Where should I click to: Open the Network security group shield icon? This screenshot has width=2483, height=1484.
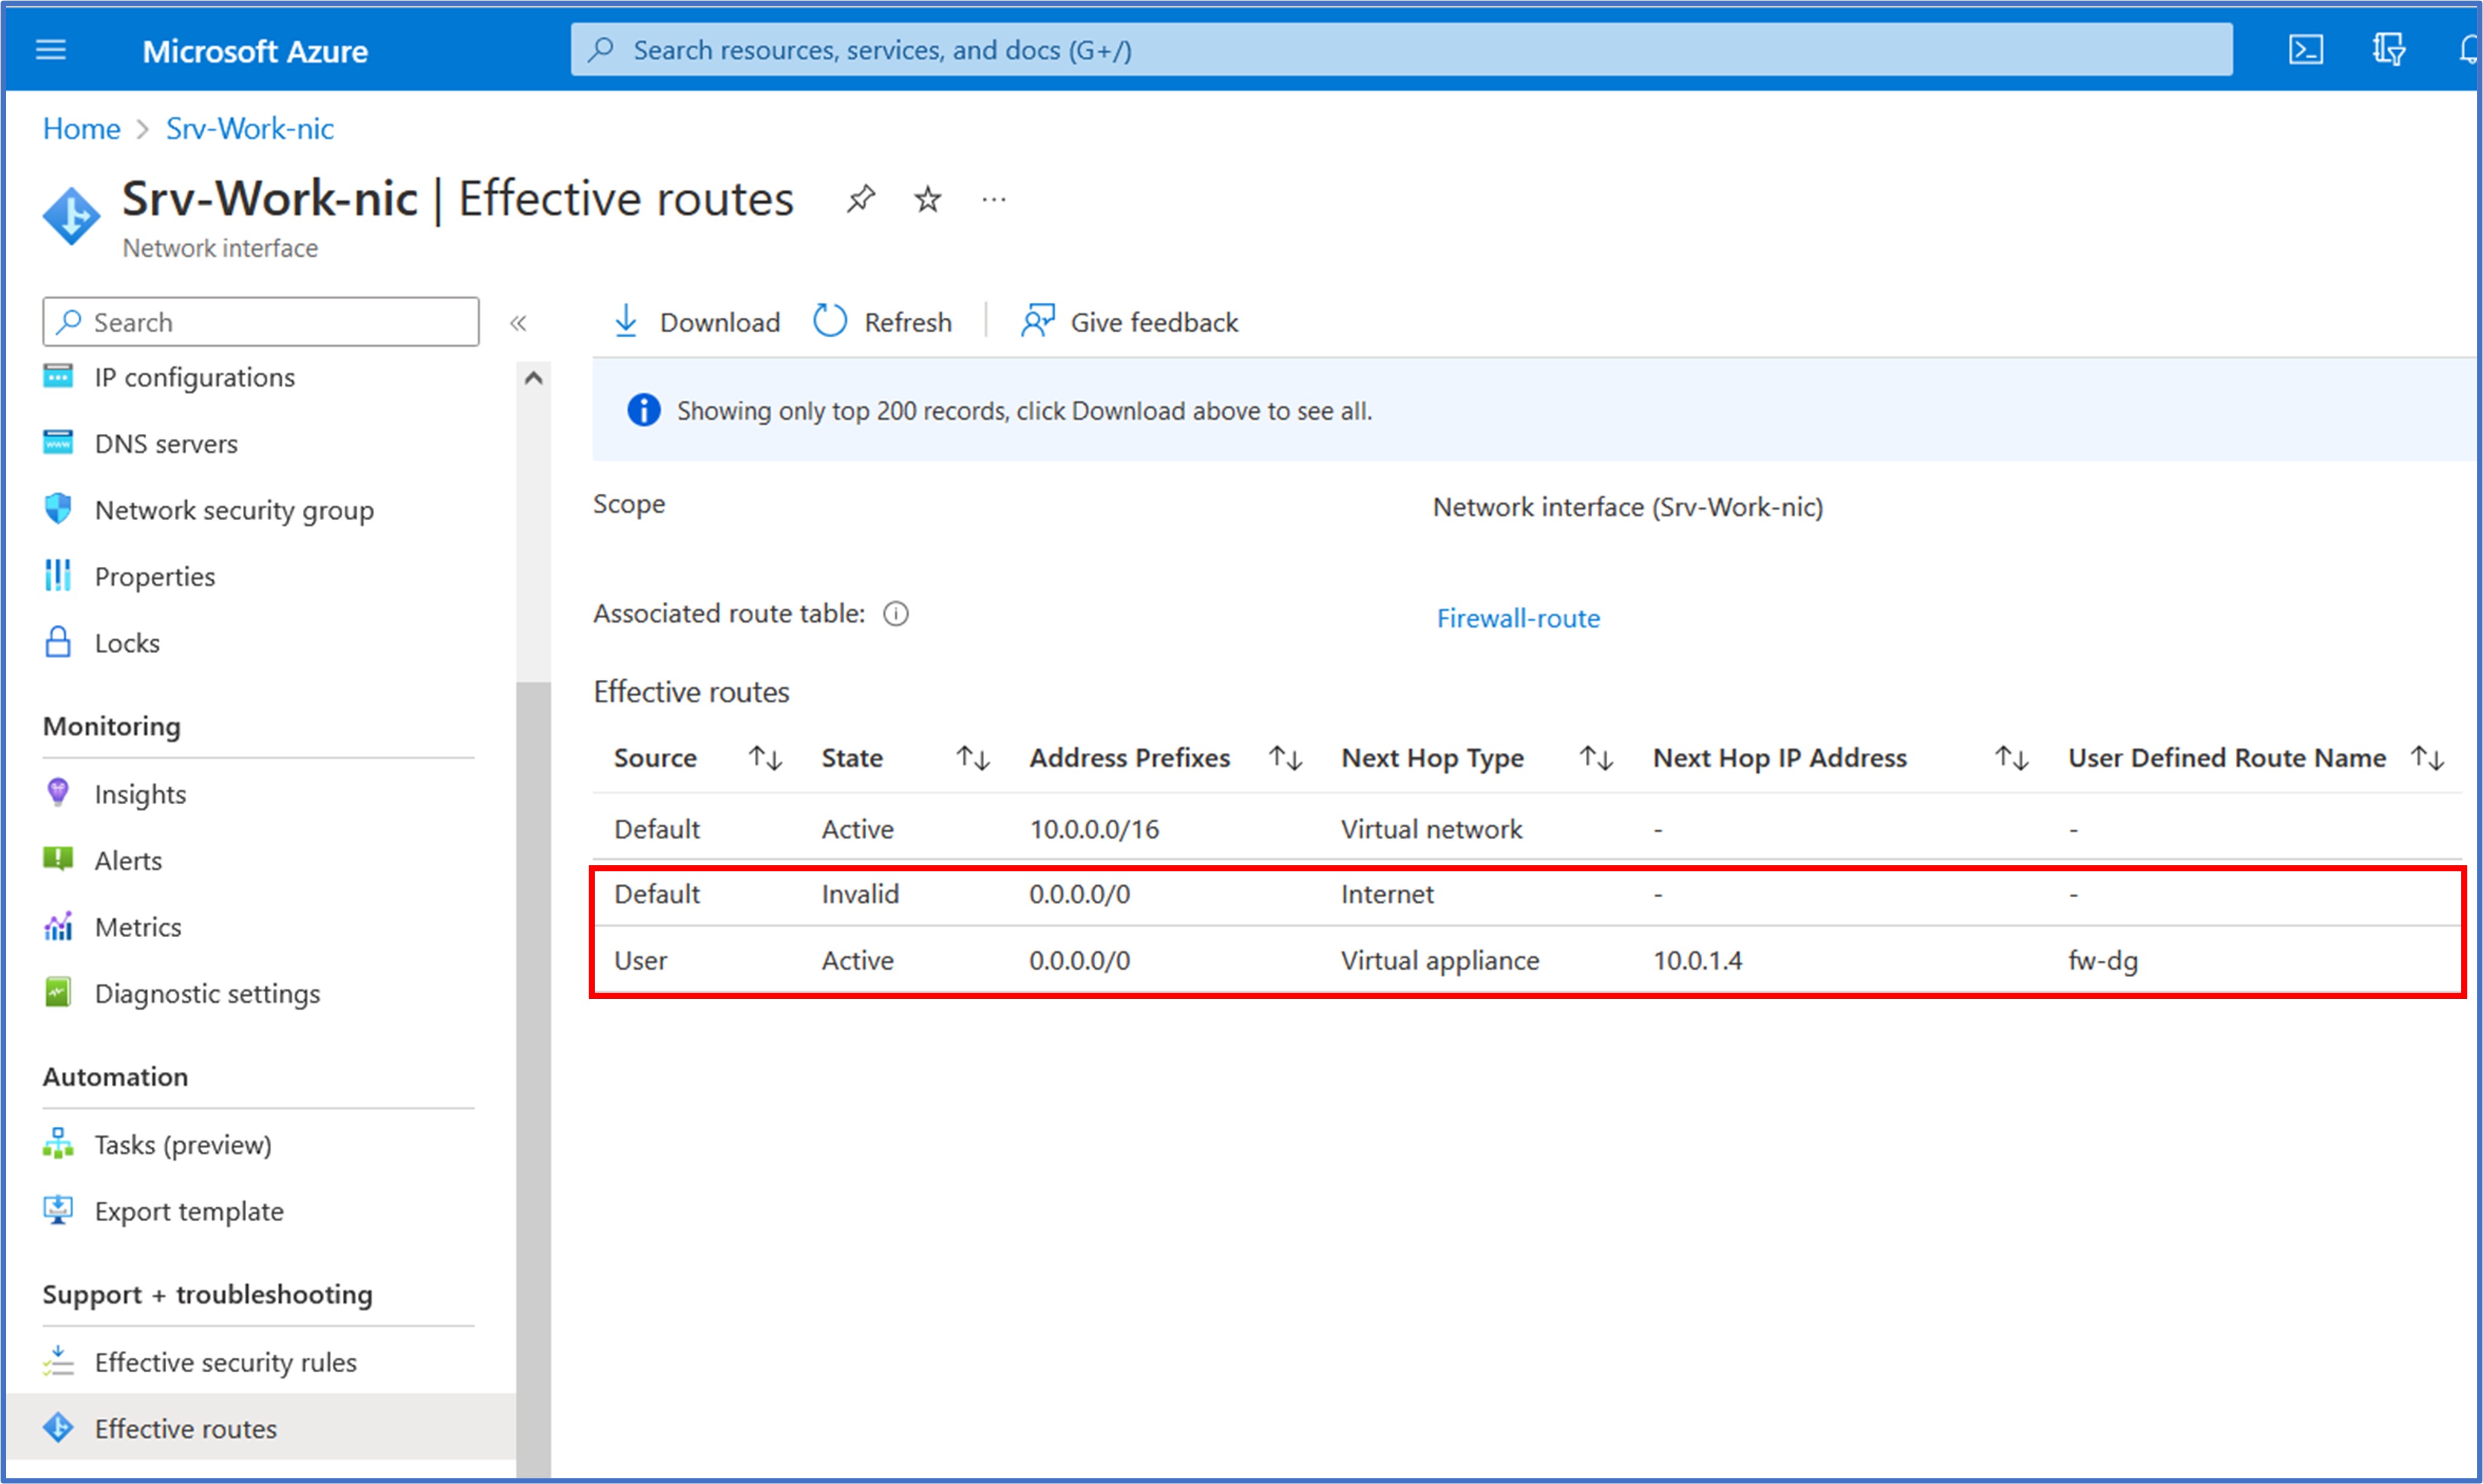pyautogui.click(x=58, y=509)
